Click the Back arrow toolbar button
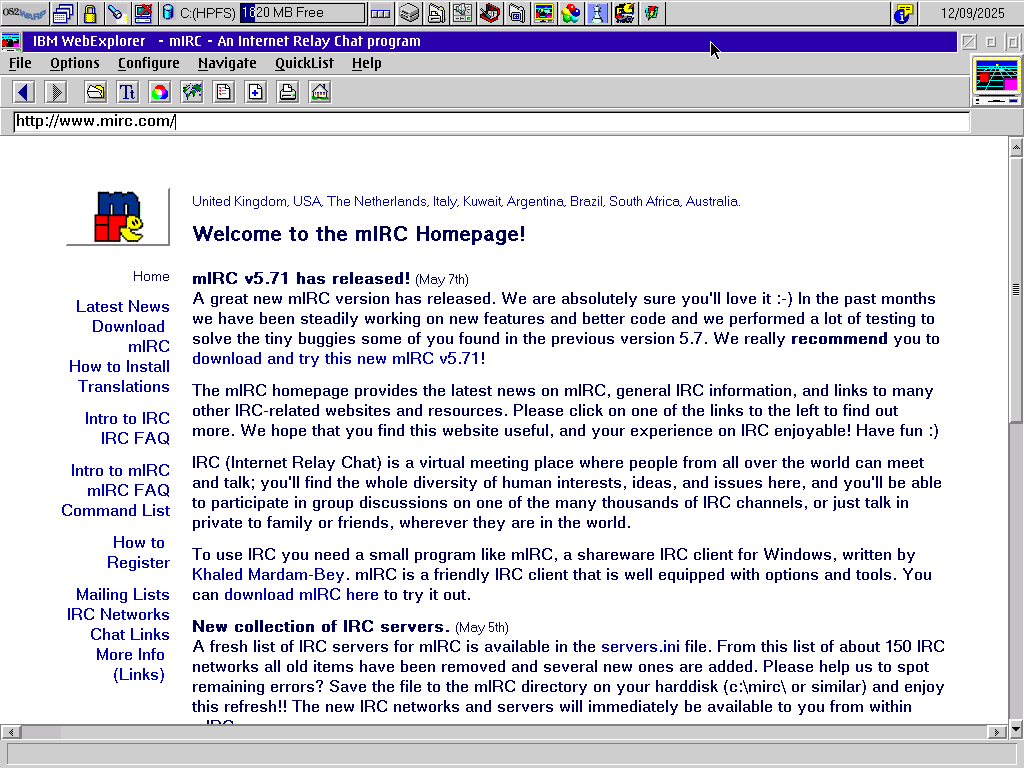1024x768 pixels. 24,92
